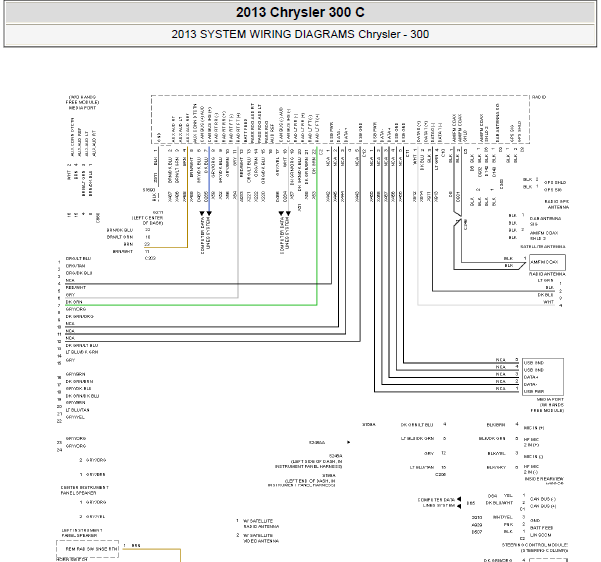The height and width of the screenshot is (562, 601).
Task: Click the BATT FEED terminal label
Action: [541, 528]
